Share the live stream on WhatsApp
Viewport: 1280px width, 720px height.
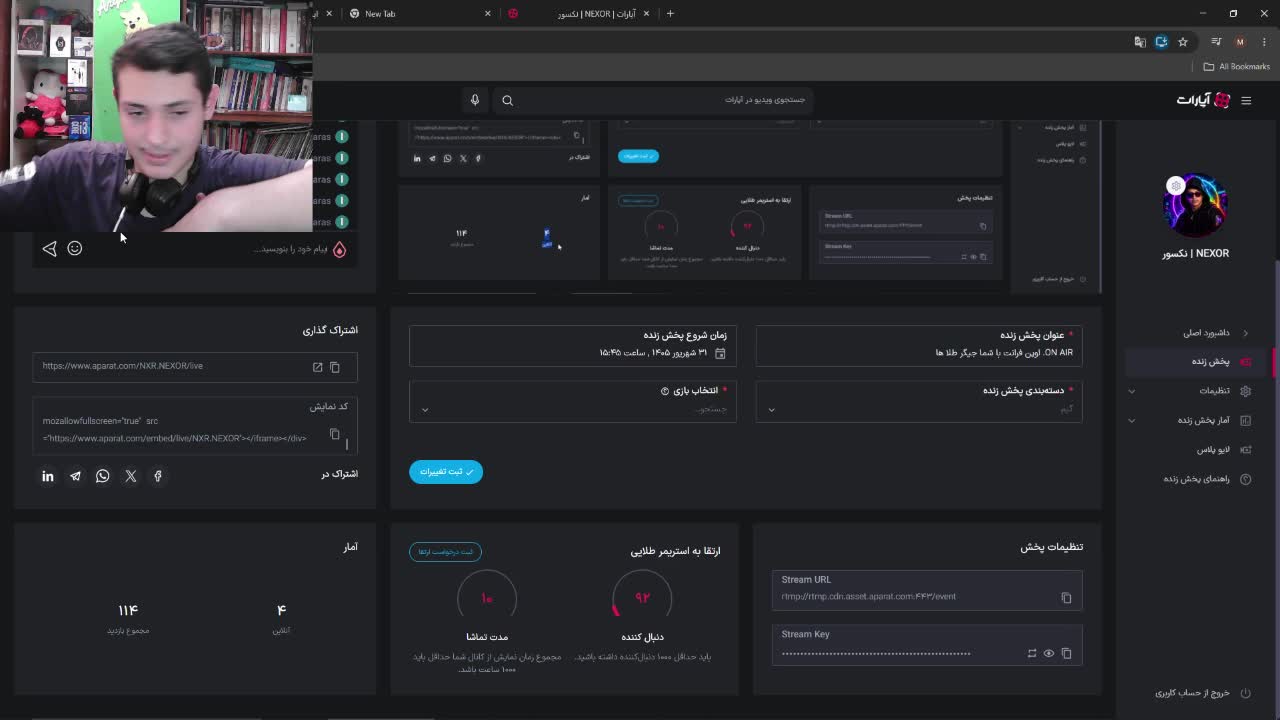(102, 476)
